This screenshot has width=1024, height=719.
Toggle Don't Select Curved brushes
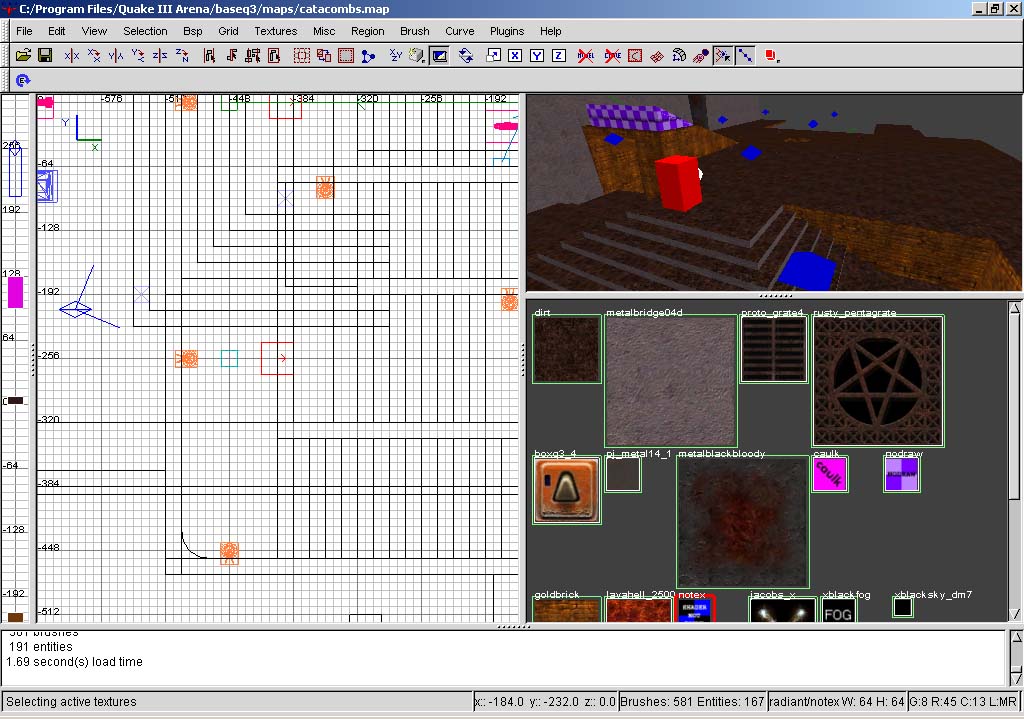tap(613, 56)
